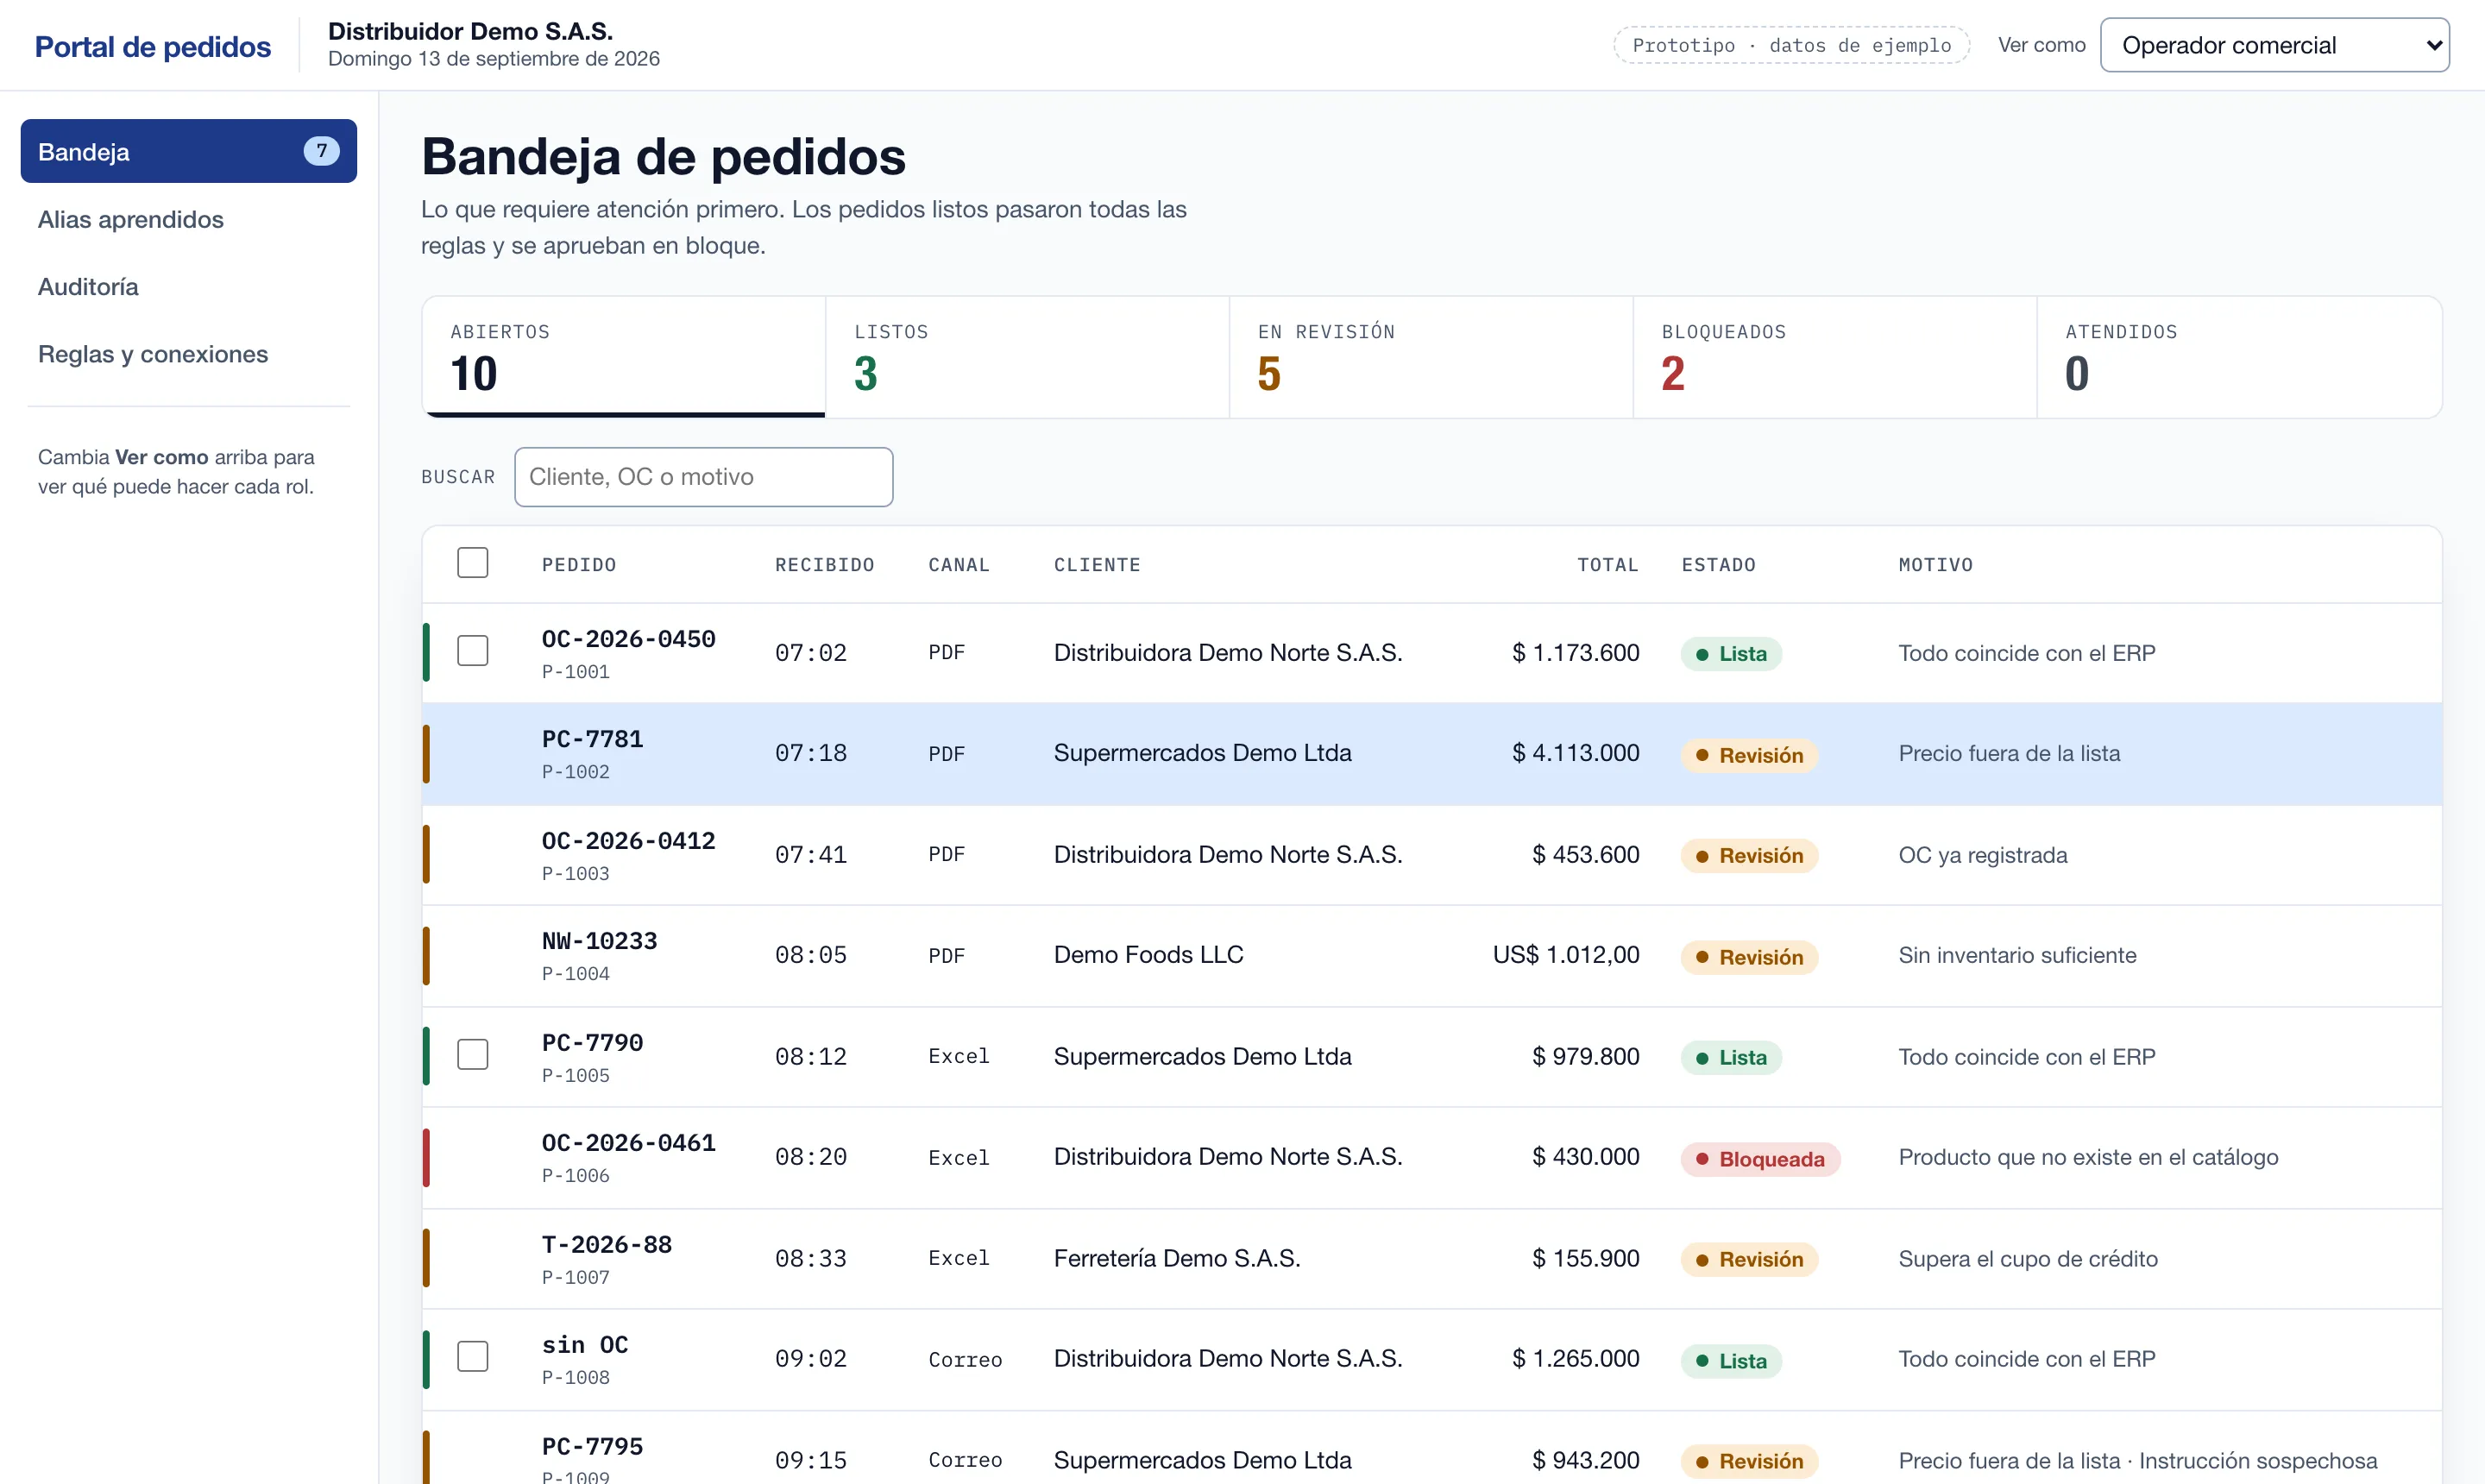Check the box for order OC-2026-0450

pyautogui.click(x=473, y=651)
